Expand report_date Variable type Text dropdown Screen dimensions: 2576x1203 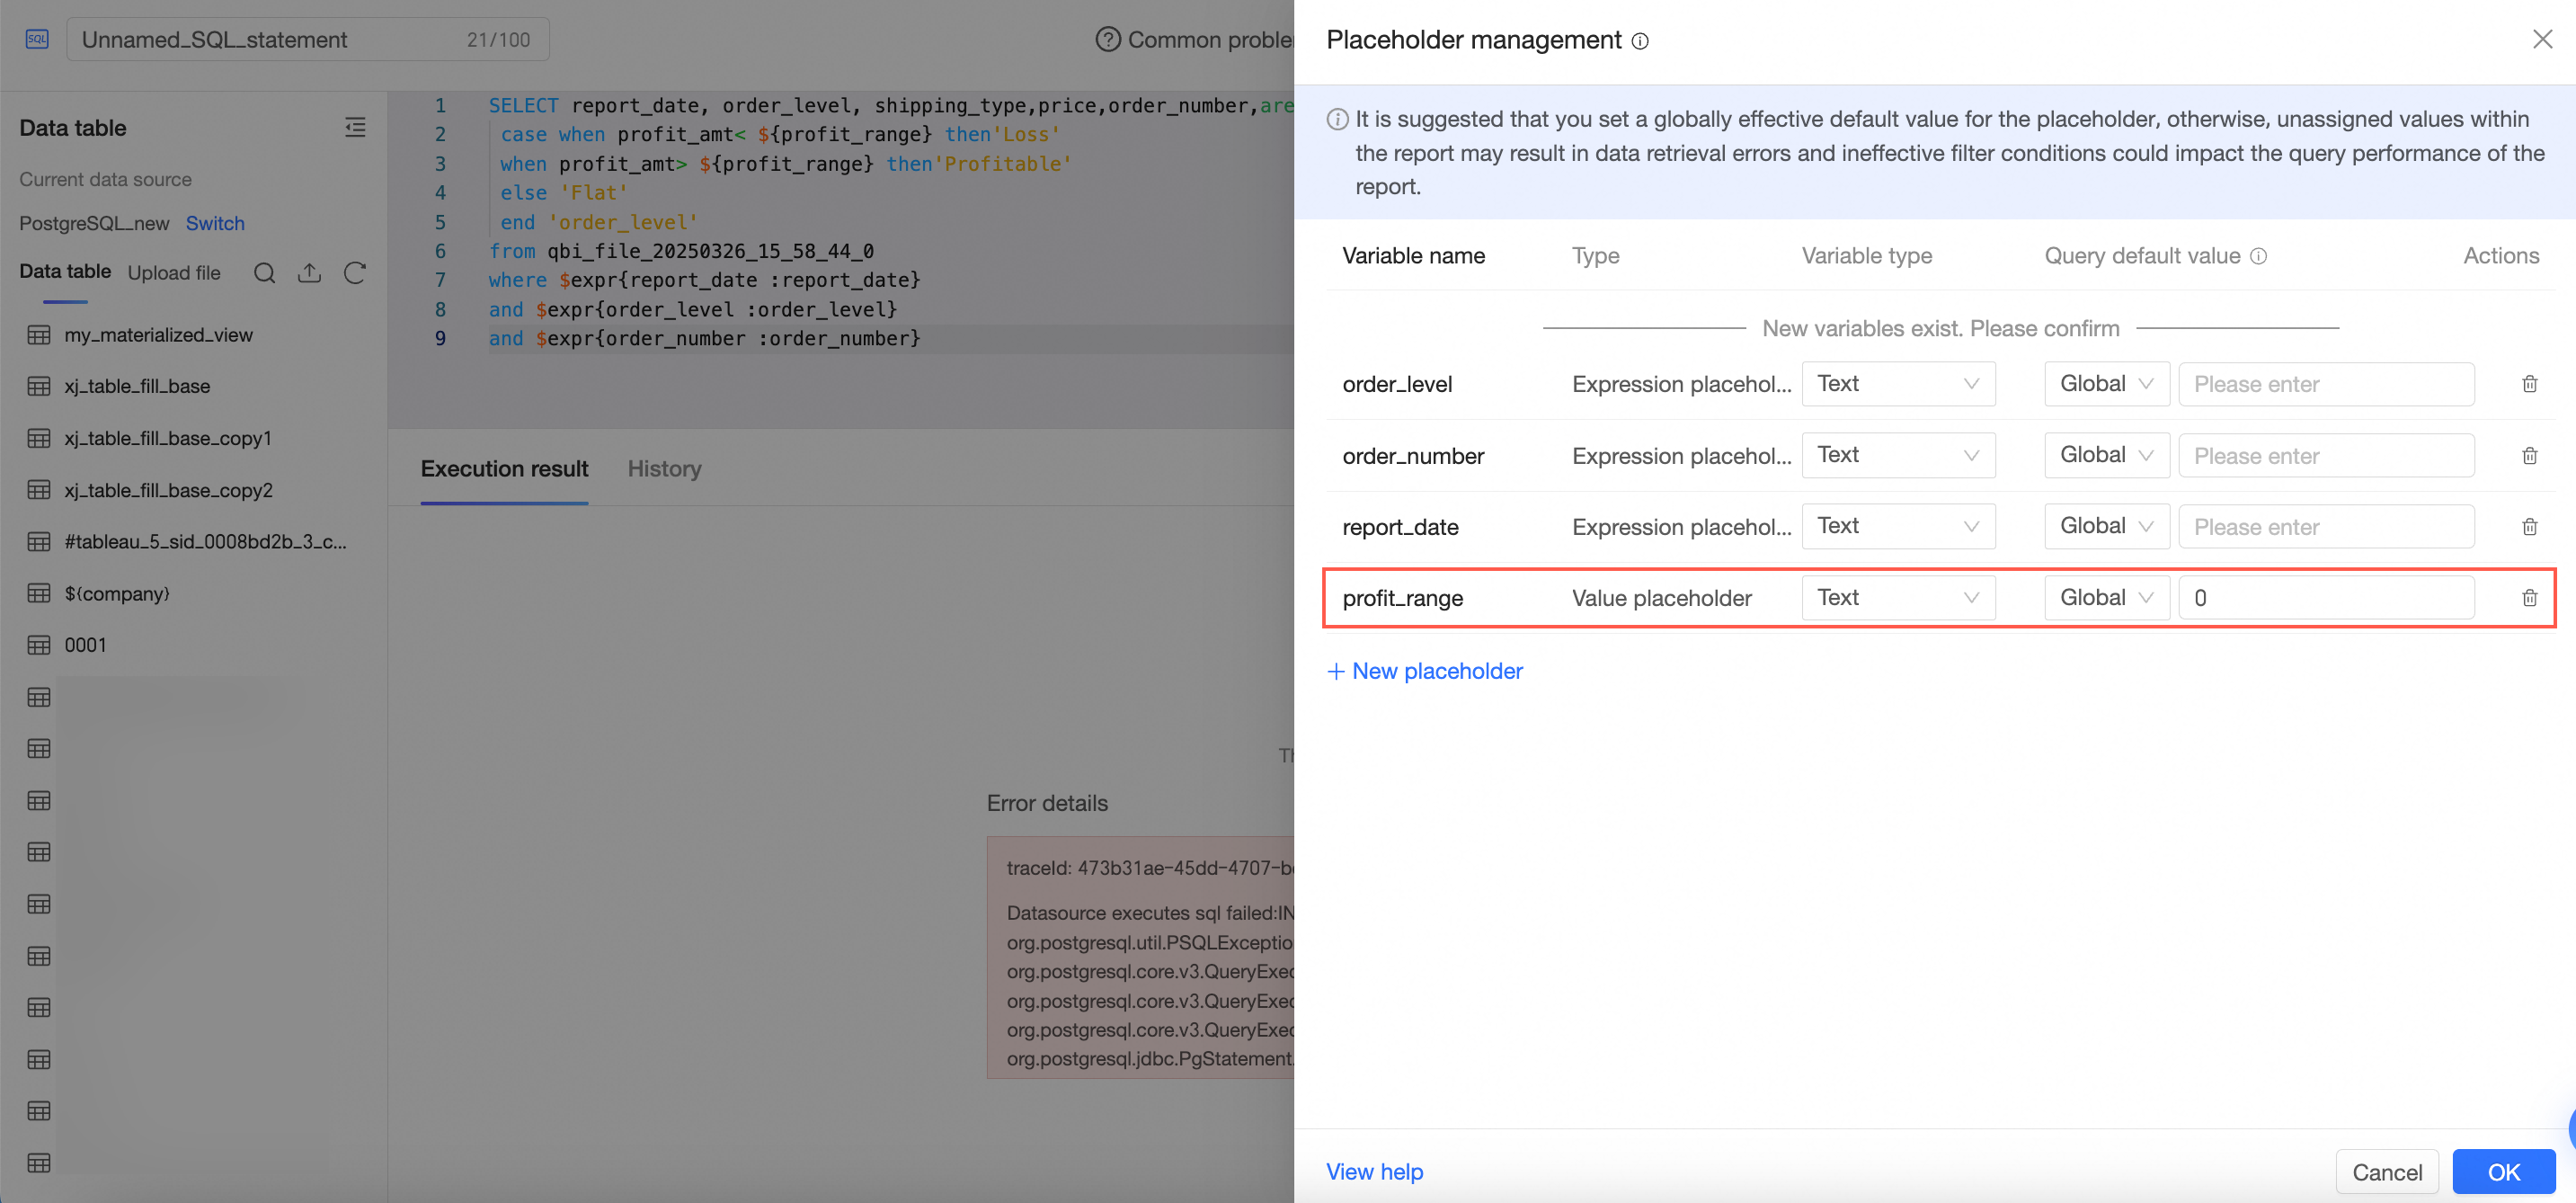pyautogui.click(x=1897, y=527)
